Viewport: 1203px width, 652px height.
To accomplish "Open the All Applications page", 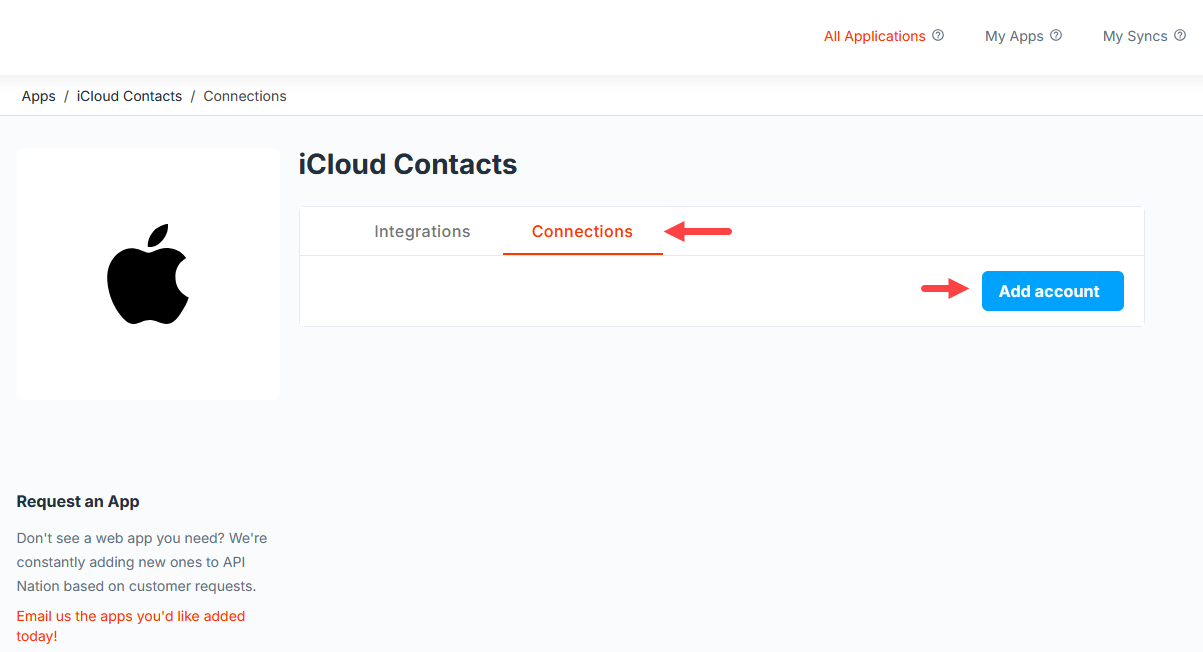I will (874, 36).
